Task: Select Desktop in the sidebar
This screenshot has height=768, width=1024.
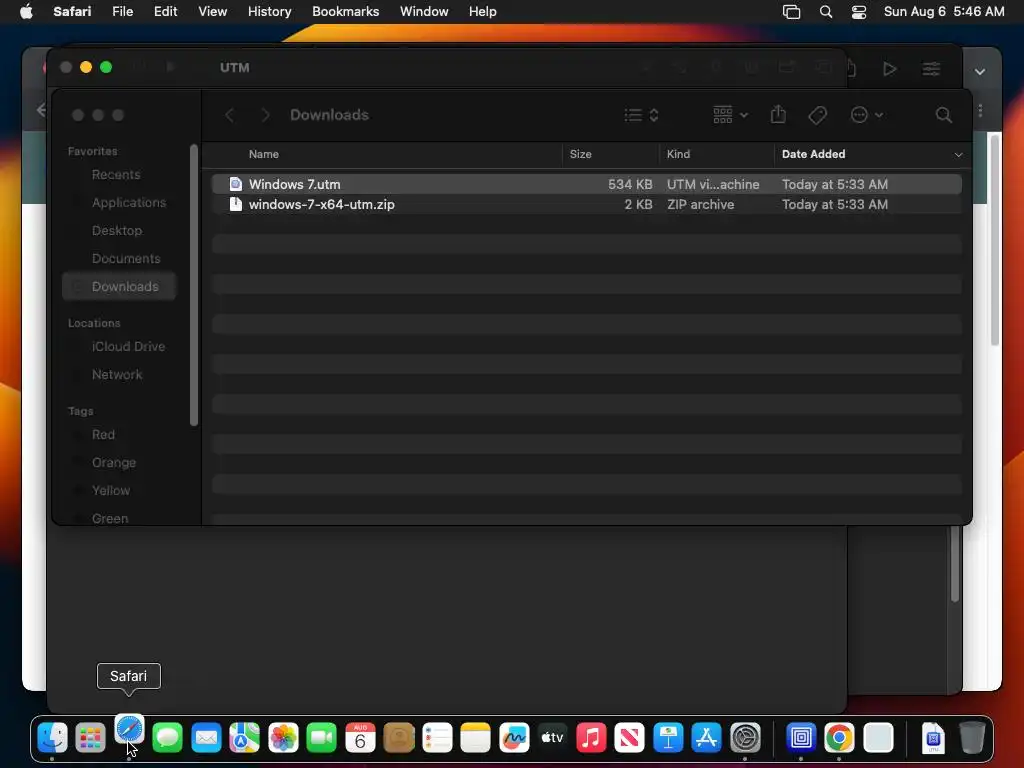Action: coord(119,231)
